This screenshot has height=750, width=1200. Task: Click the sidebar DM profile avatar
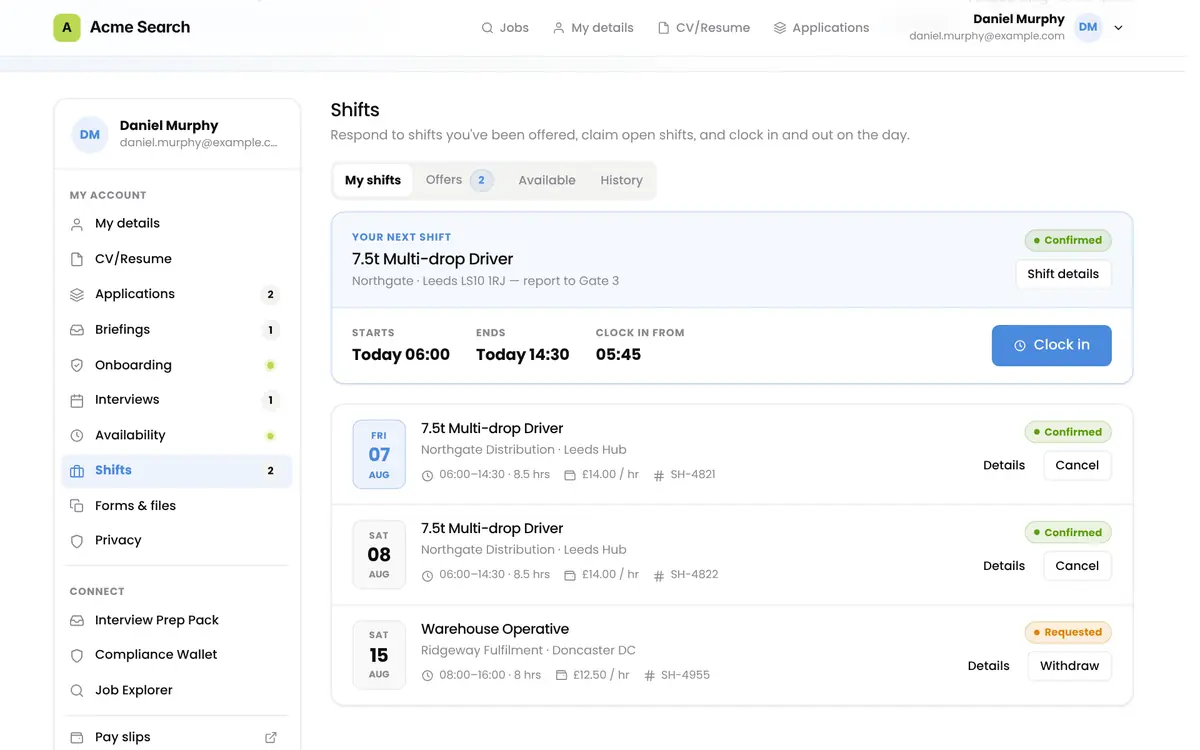pyautogui.click(x=90, y=135)
